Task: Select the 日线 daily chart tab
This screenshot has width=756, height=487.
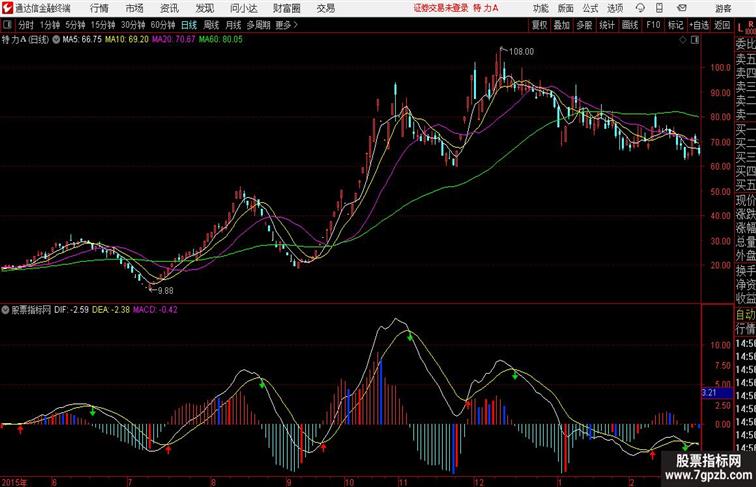Action: tap(189, 25)
